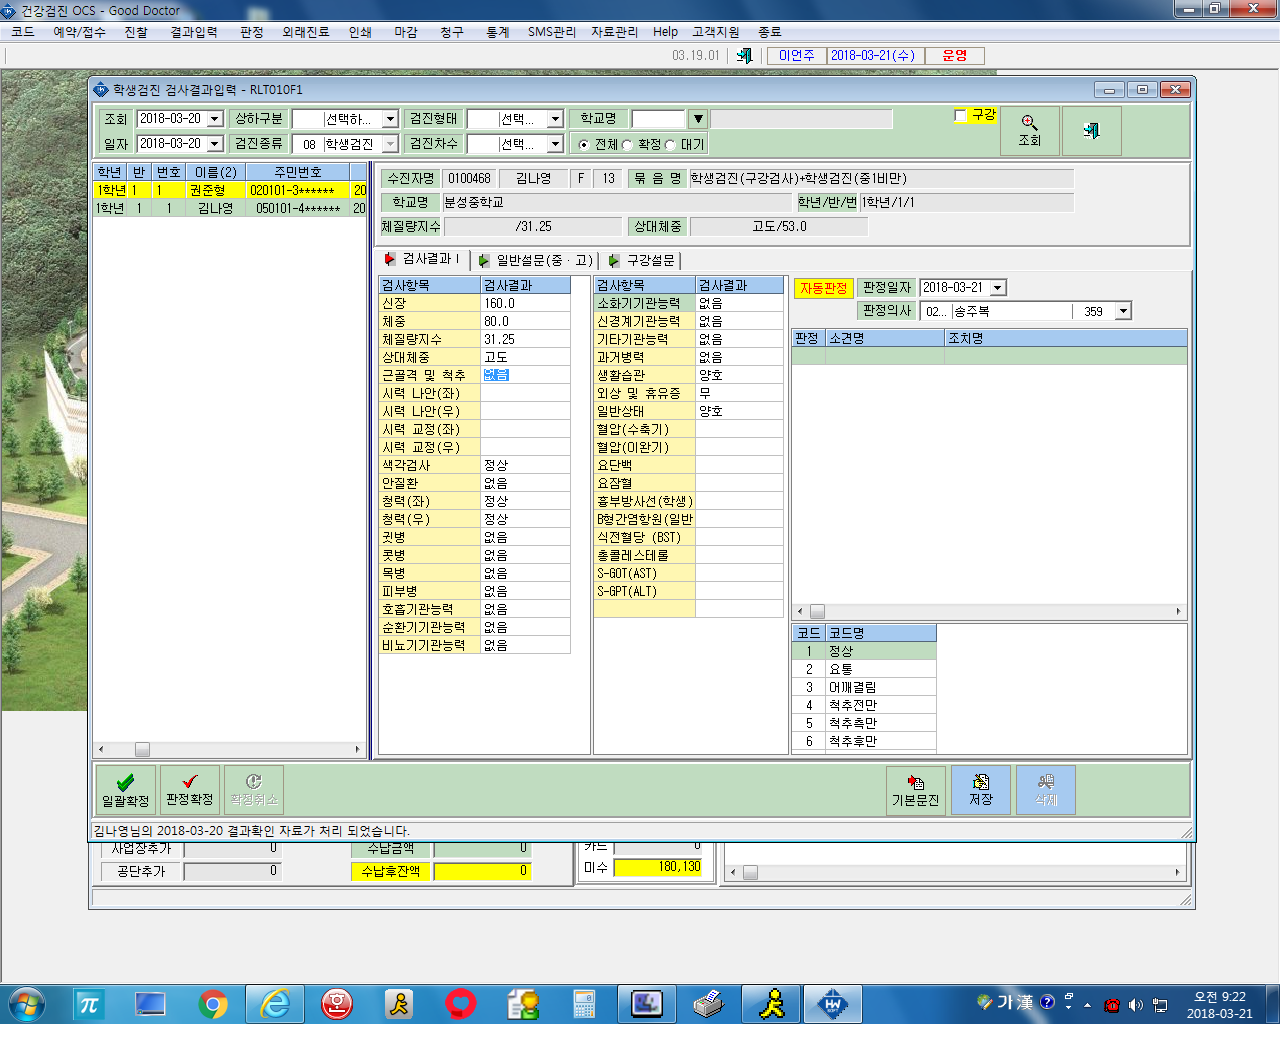Click the 자동판정 button
Screen dimensions: 1280x1040
pos(824,288)
